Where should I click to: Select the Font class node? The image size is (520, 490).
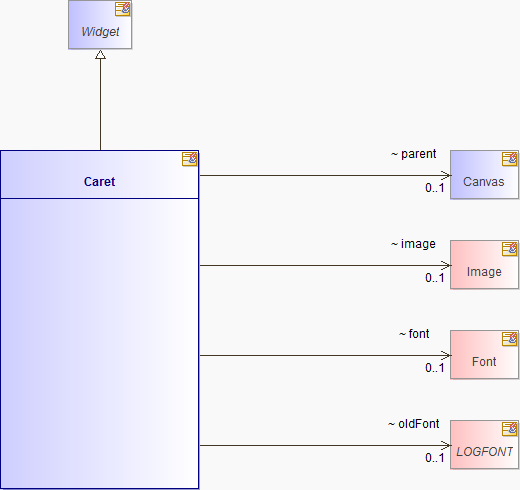(484, 355)
